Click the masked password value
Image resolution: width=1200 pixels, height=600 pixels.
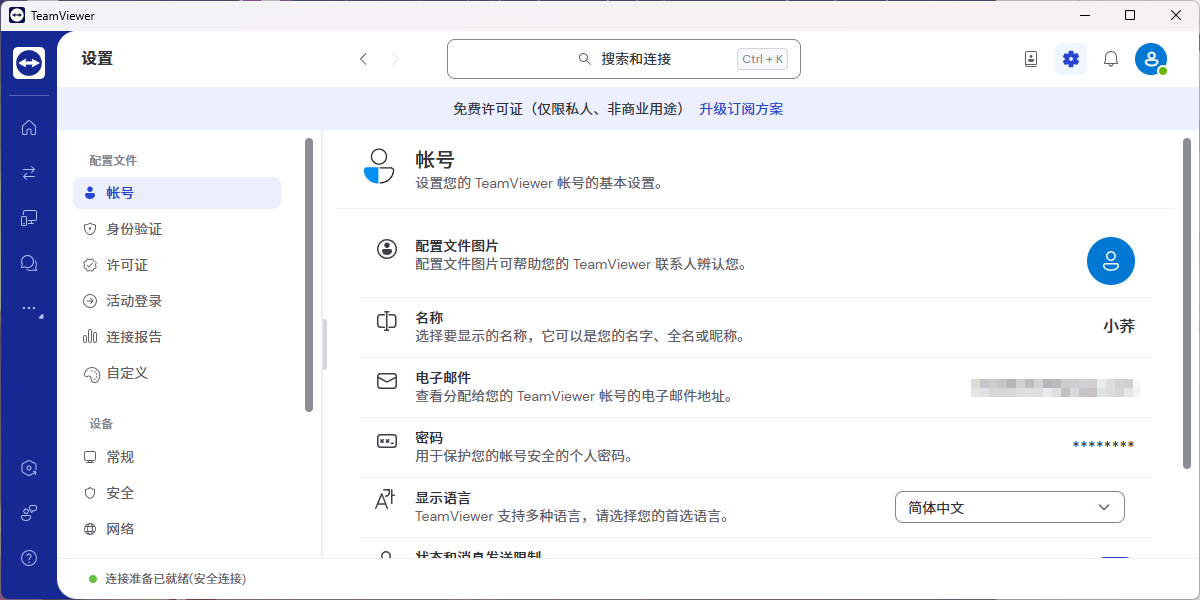(x=1103, y=445)
